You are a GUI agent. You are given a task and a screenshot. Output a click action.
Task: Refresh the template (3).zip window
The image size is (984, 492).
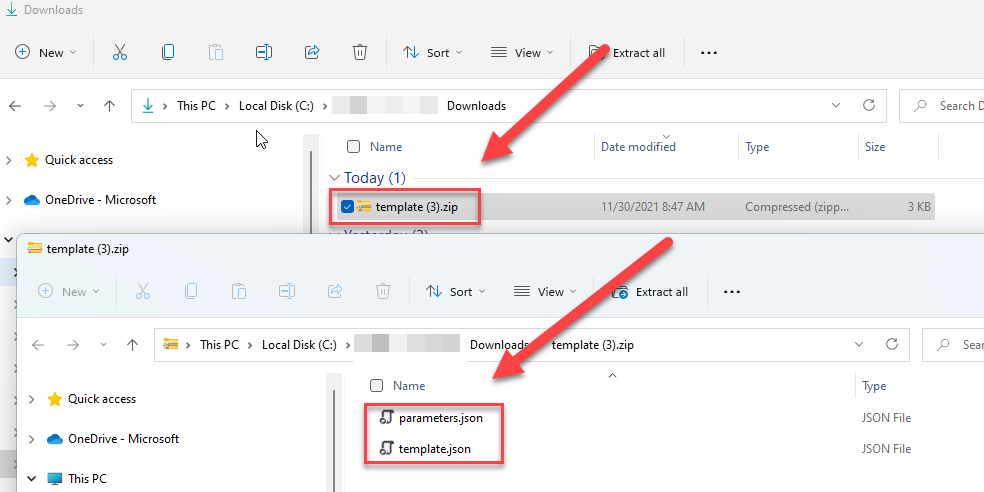(x=892, y=344)
